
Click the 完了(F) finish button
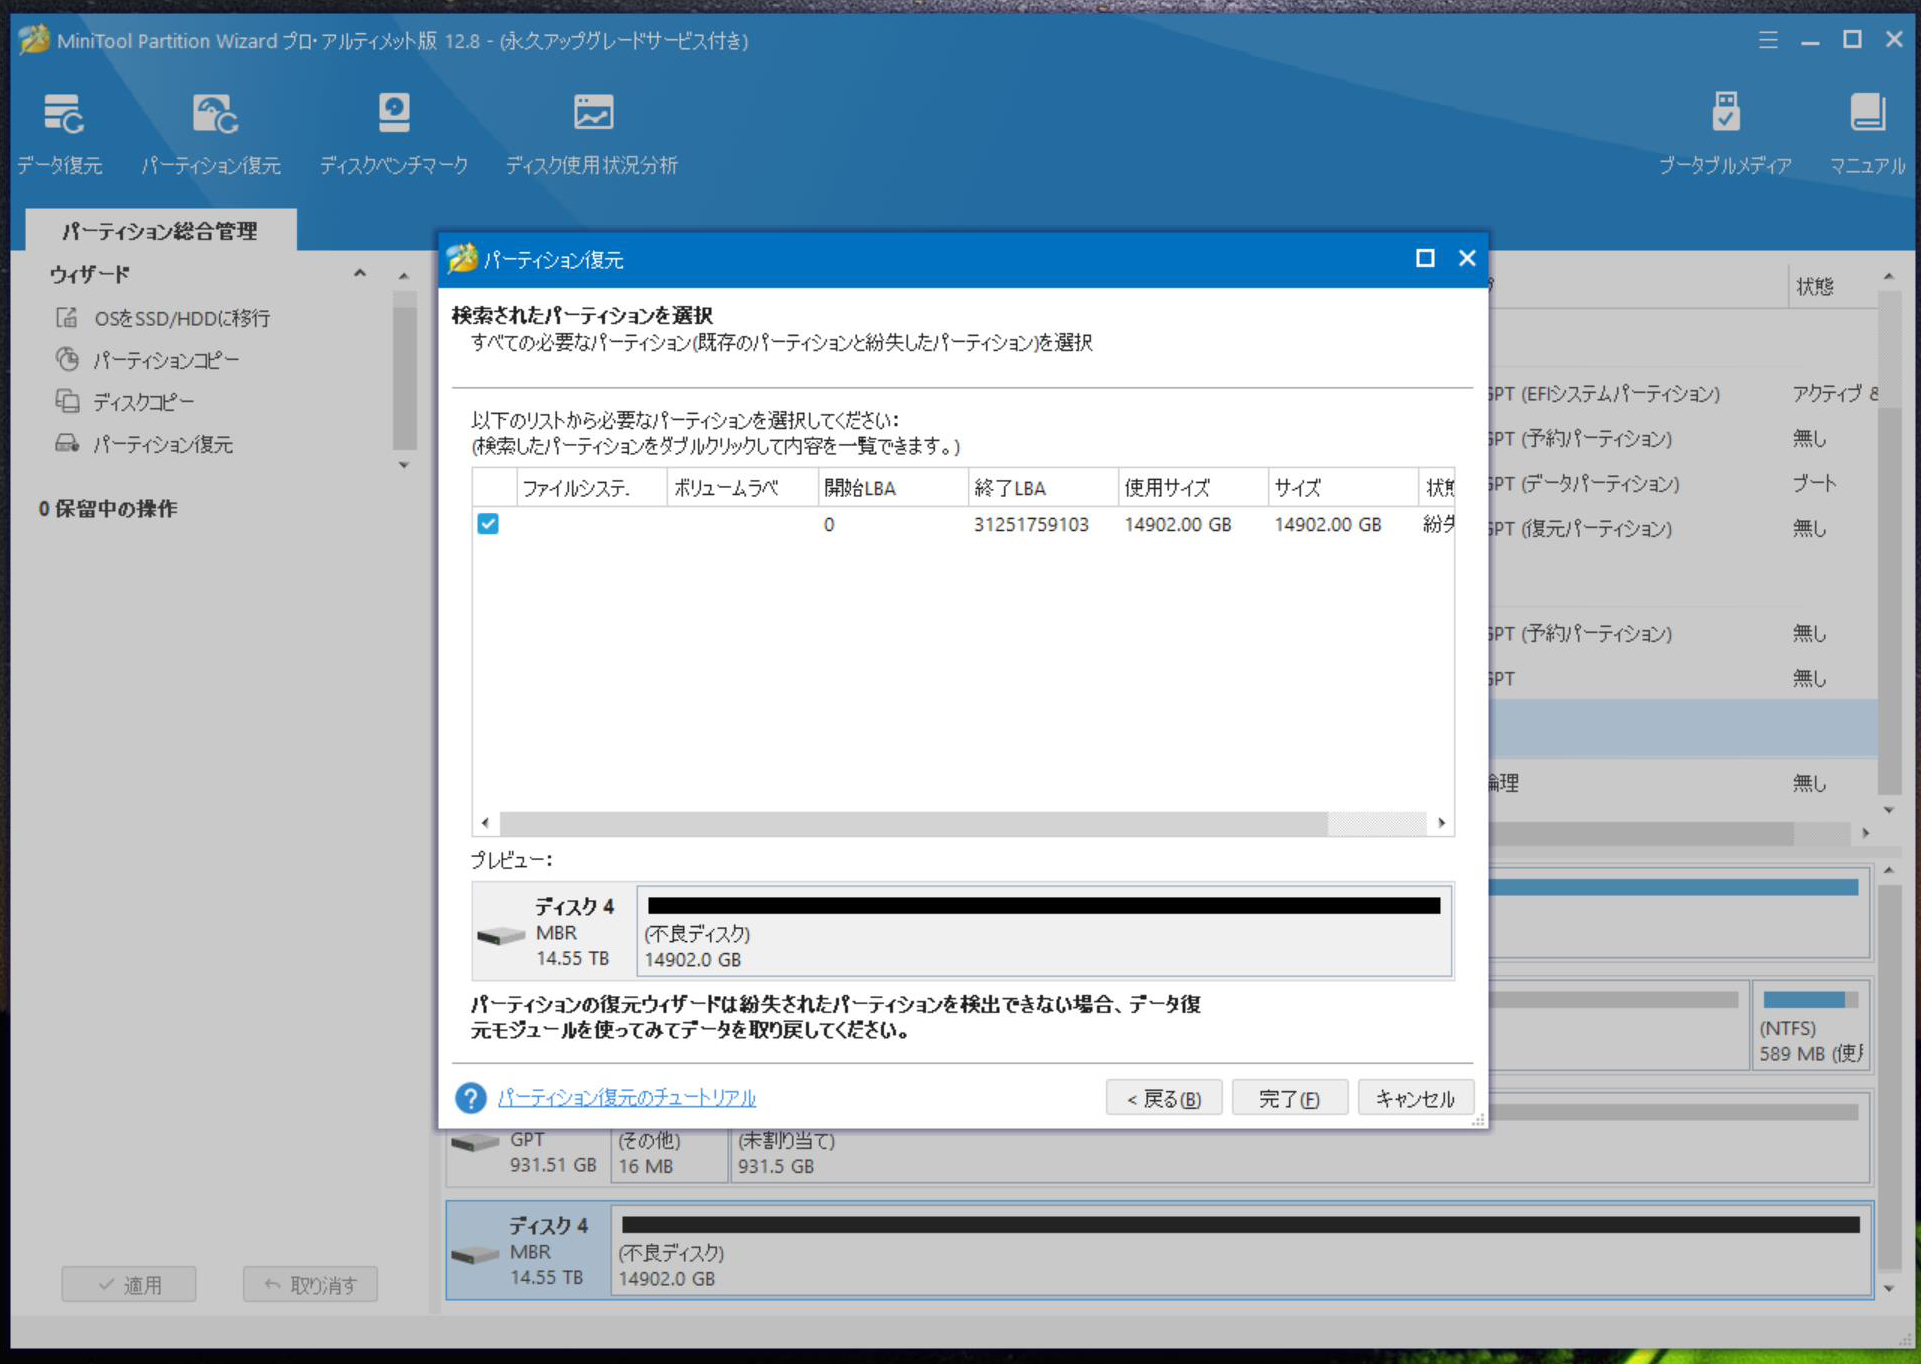coord(1290,1098)
